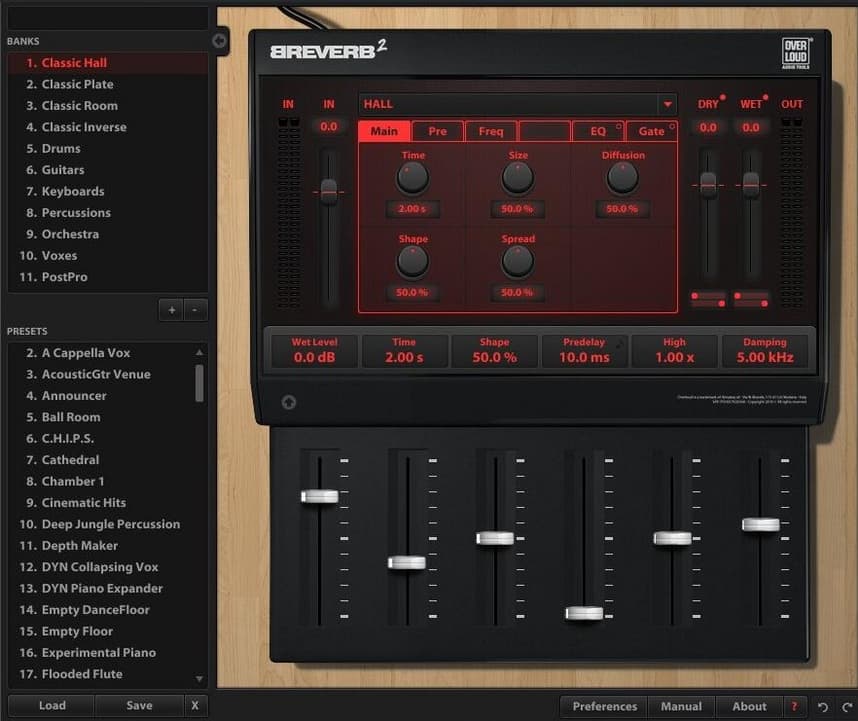858x721 pixels.
Task: Toggle the Gate tab power indicator
Action: 672,126
